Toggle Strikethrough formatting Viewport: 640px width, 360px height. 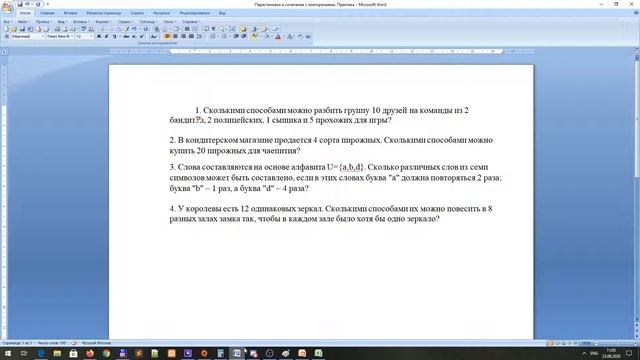coord(126,36)
